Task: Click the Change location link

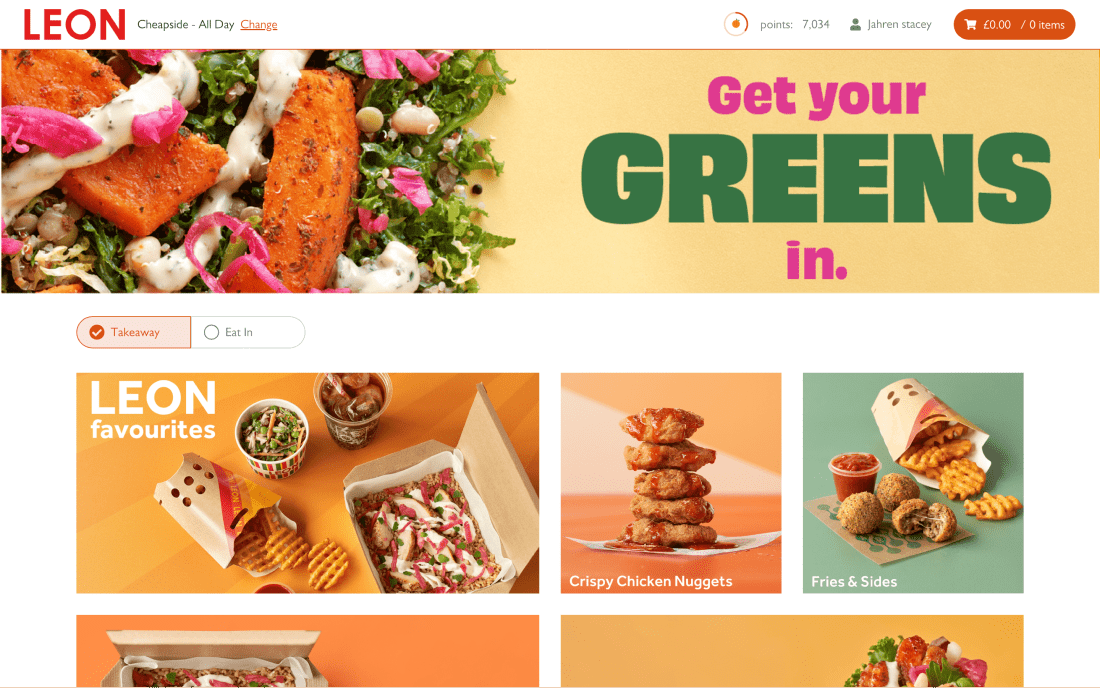Action: [x=259, y=25]
